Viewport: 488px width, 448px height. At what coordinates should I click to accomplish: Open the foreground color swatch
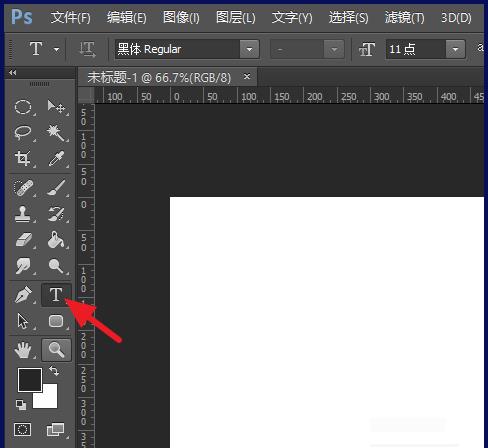pos(30,380)
